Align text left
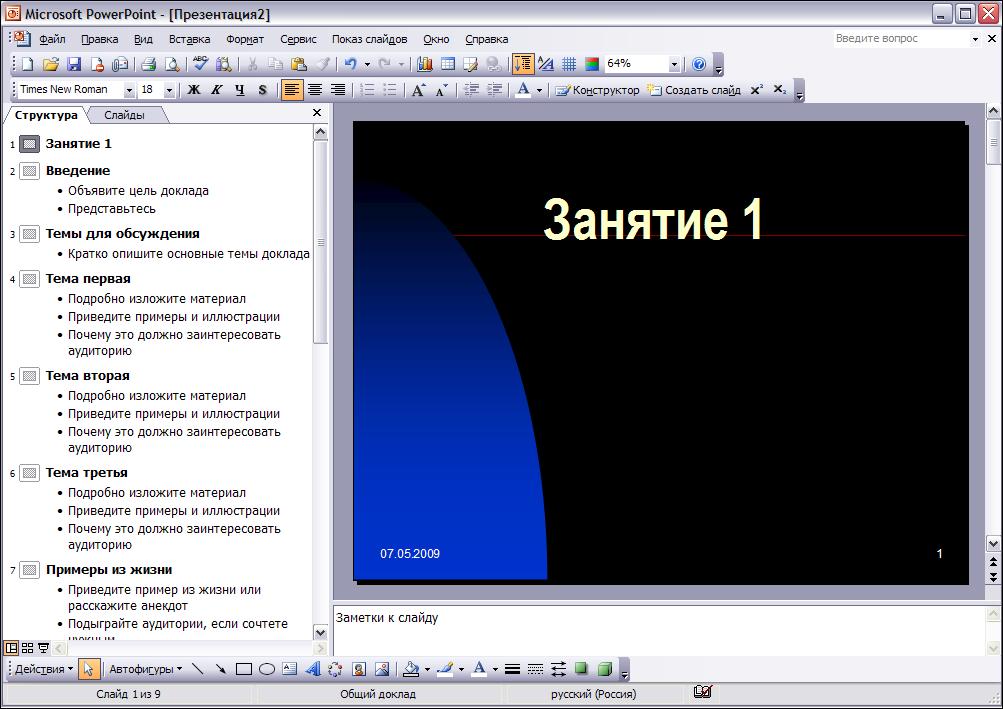 (x=291, y=90)
